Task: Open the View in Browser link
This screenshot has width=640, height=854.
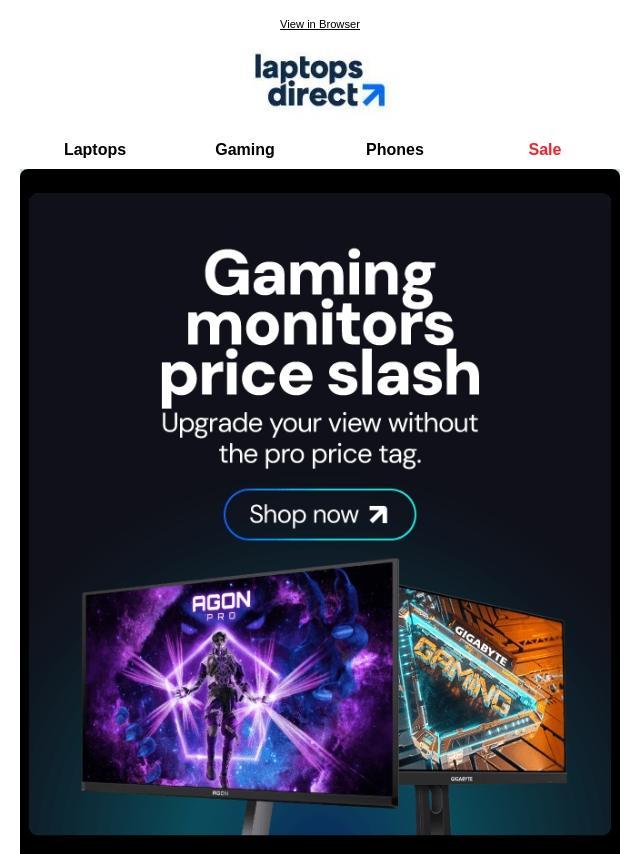Action: click(320, 25)
